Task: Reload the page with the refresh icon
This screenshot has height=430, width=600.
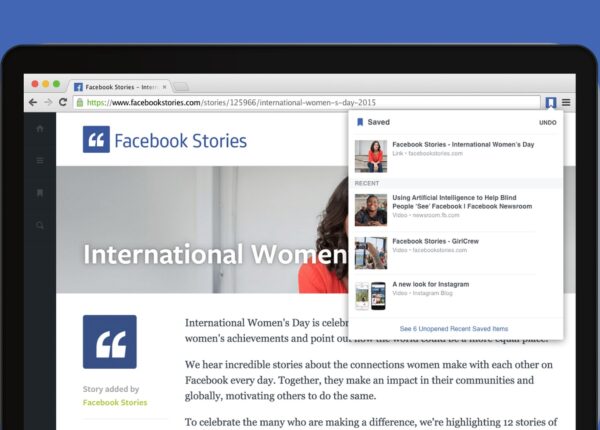Action: (x=63, y=102)
